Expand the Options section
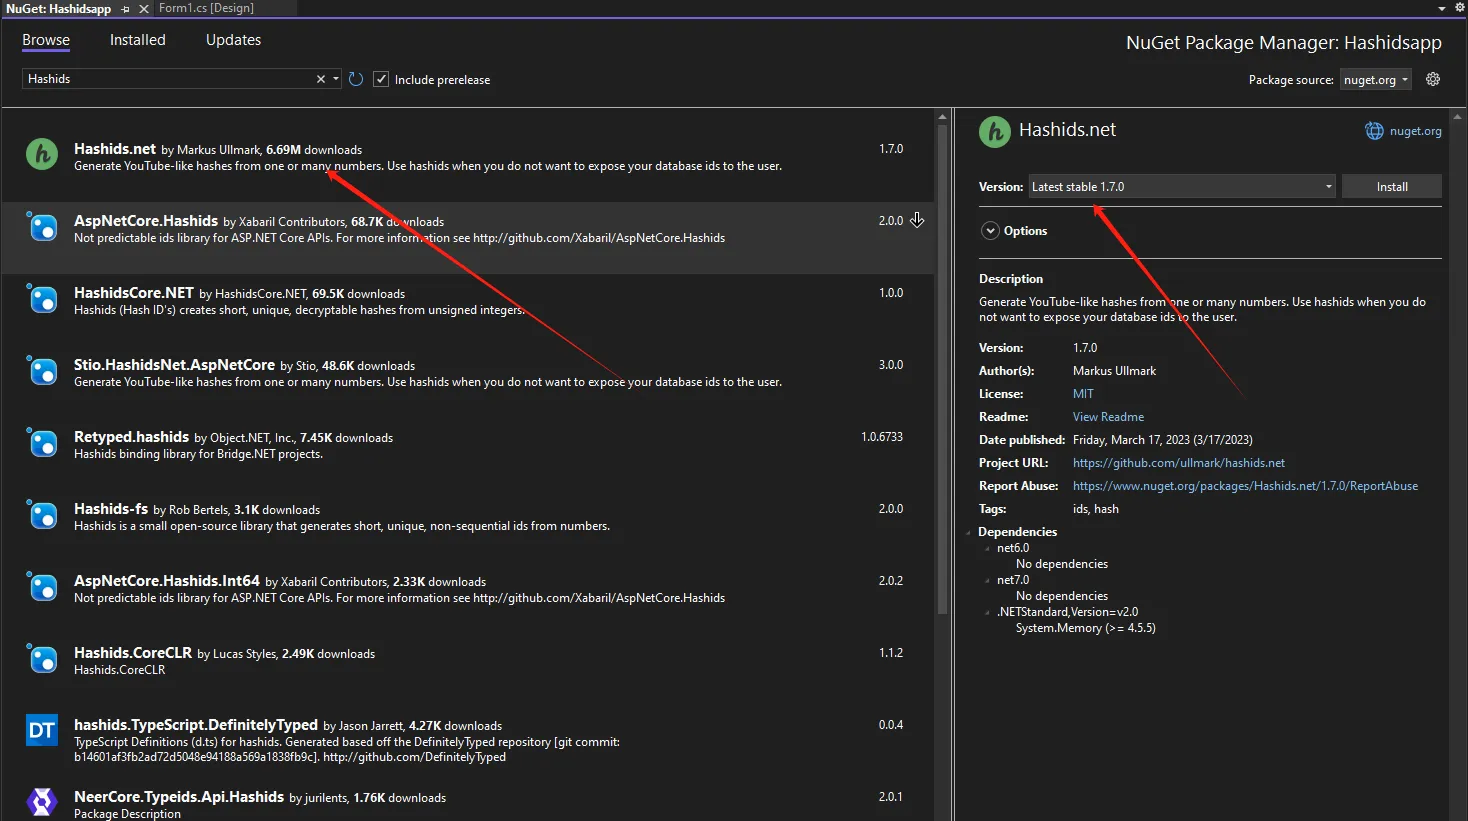 [x=990, y=231]
